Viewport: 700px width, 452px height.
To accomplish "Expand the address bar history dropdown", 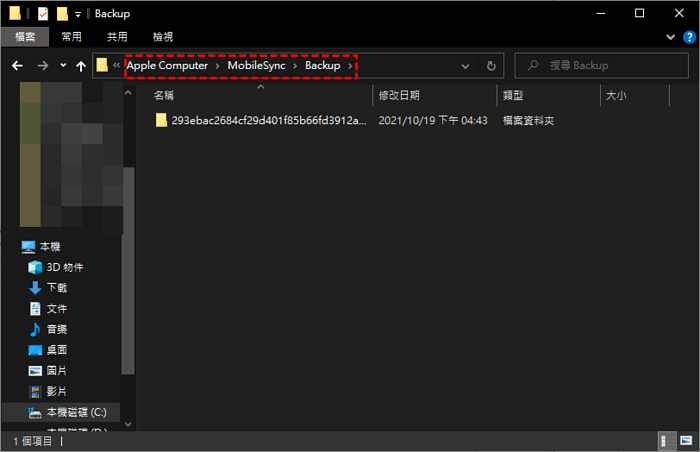I will tap(466, 66).
